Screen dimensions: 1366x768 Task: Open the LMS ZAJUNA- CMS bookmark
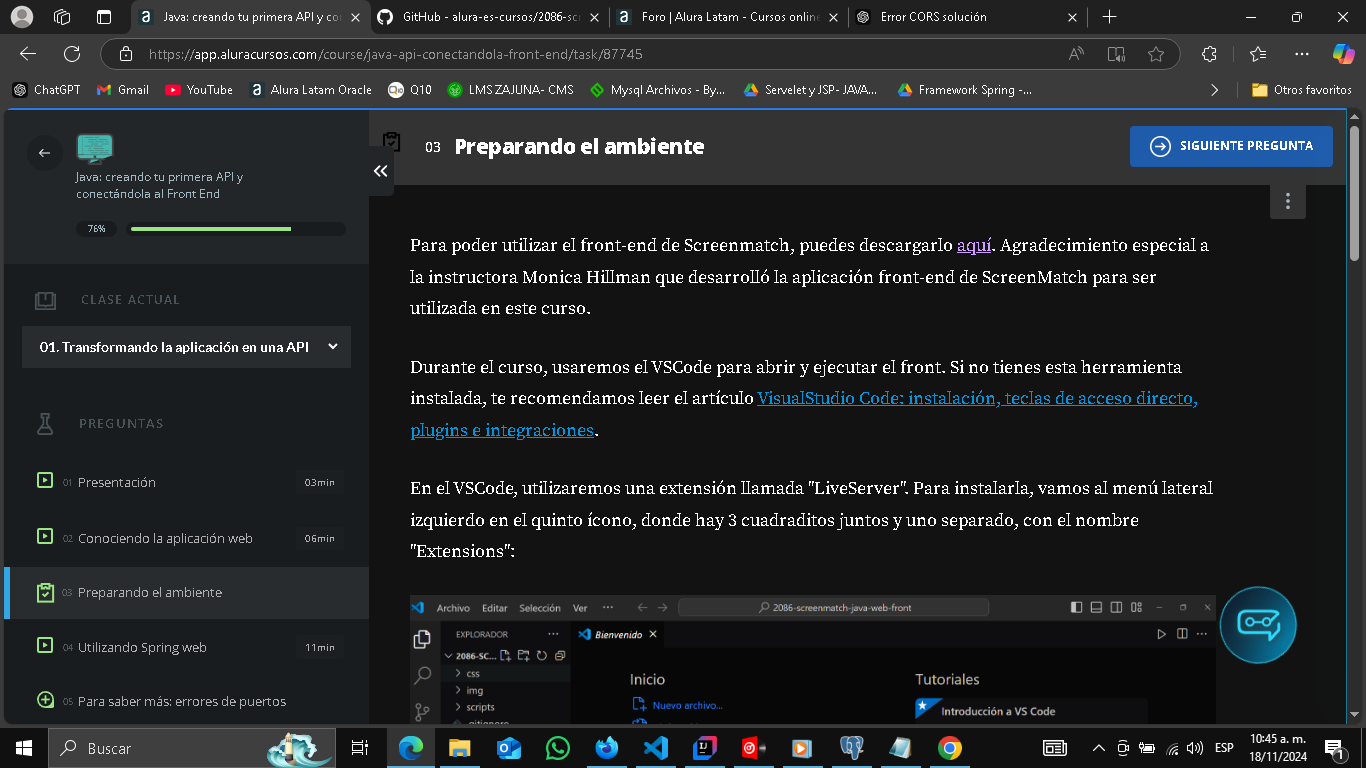point(510,89)
